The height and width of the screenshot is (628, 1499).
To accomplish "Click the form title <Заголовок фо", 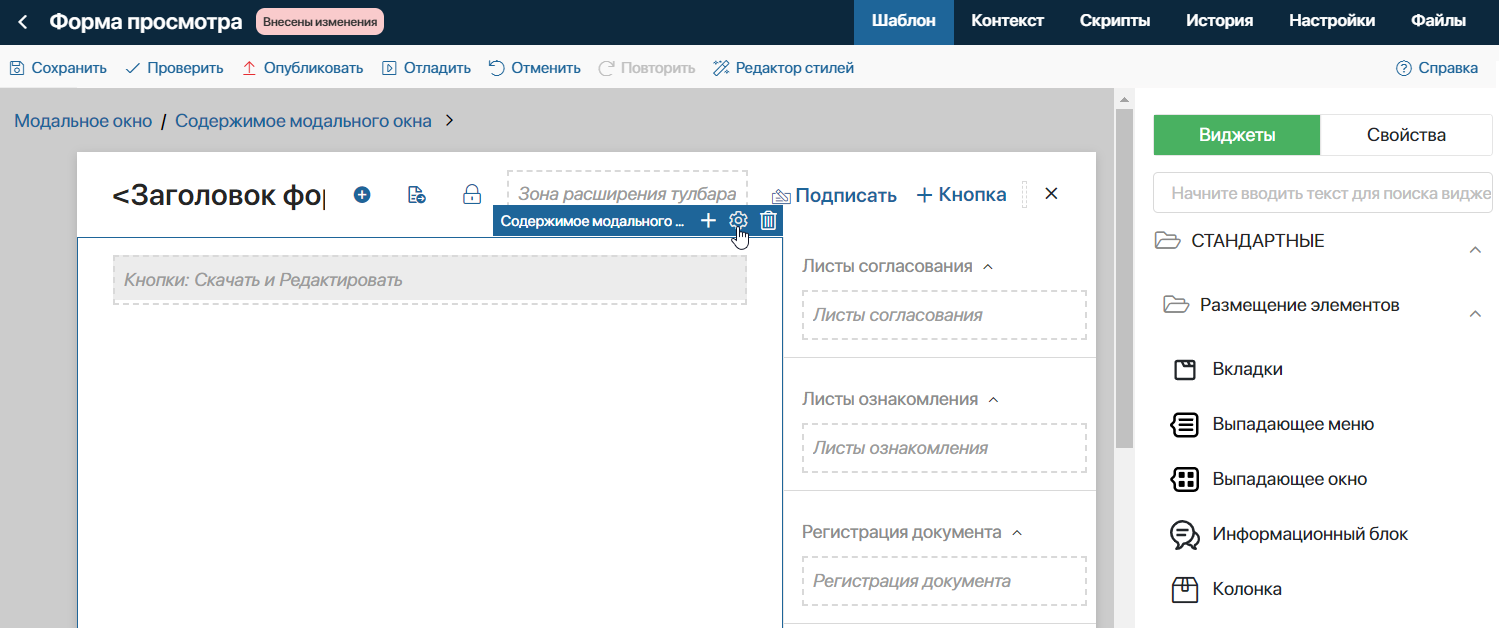I will pyautogui.click(x=218, y=195).
